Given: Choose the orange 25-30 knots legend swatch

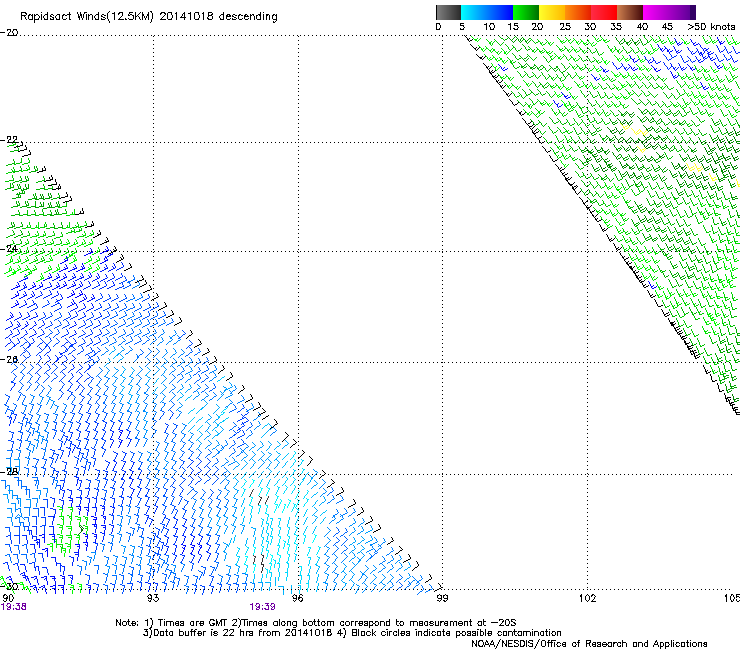Looking at the screenshot, I should tap(578, 12).
